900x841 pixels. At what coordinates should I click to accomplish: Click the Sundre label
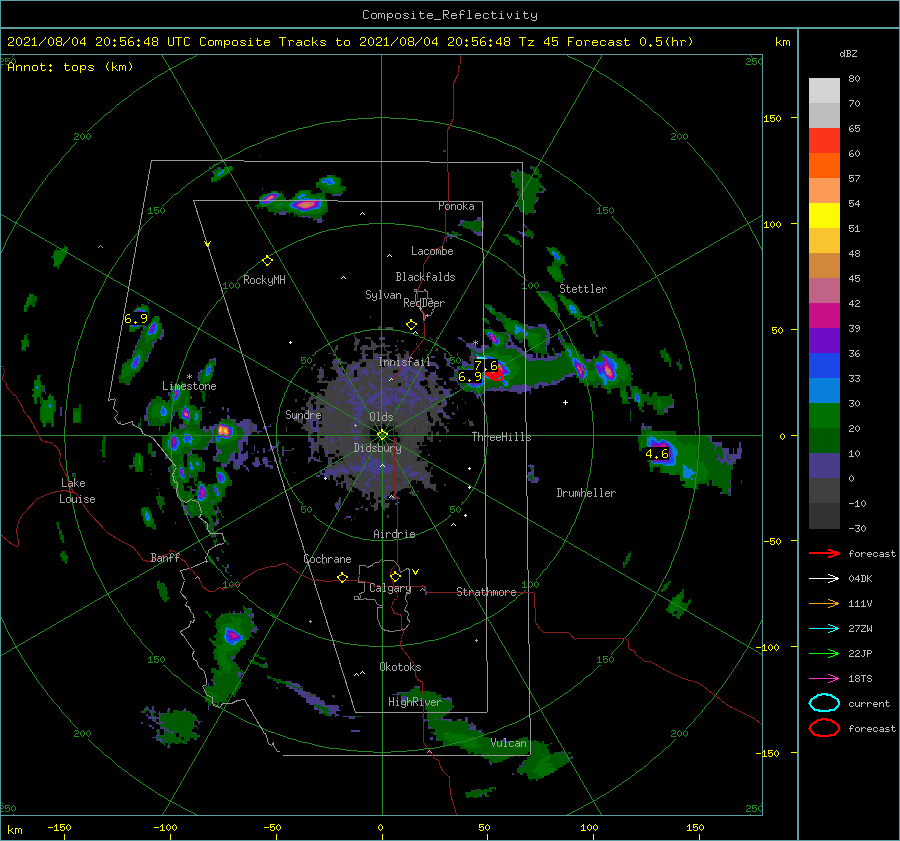tap(303, 414)
